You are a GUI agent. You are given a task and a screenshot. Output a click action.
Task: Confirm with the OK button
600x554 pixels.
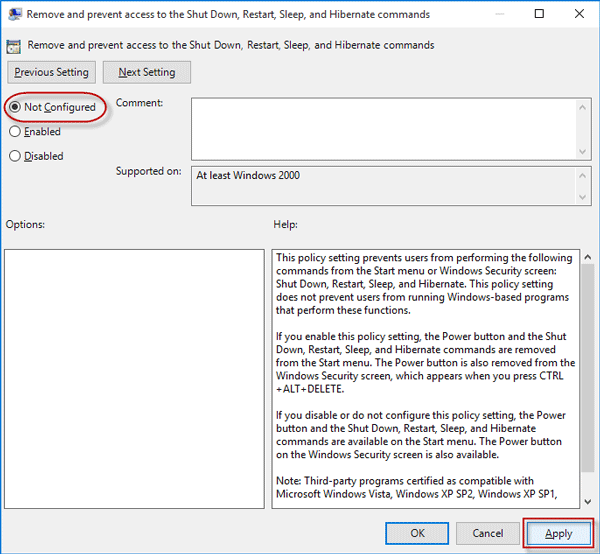click(417, 533)
